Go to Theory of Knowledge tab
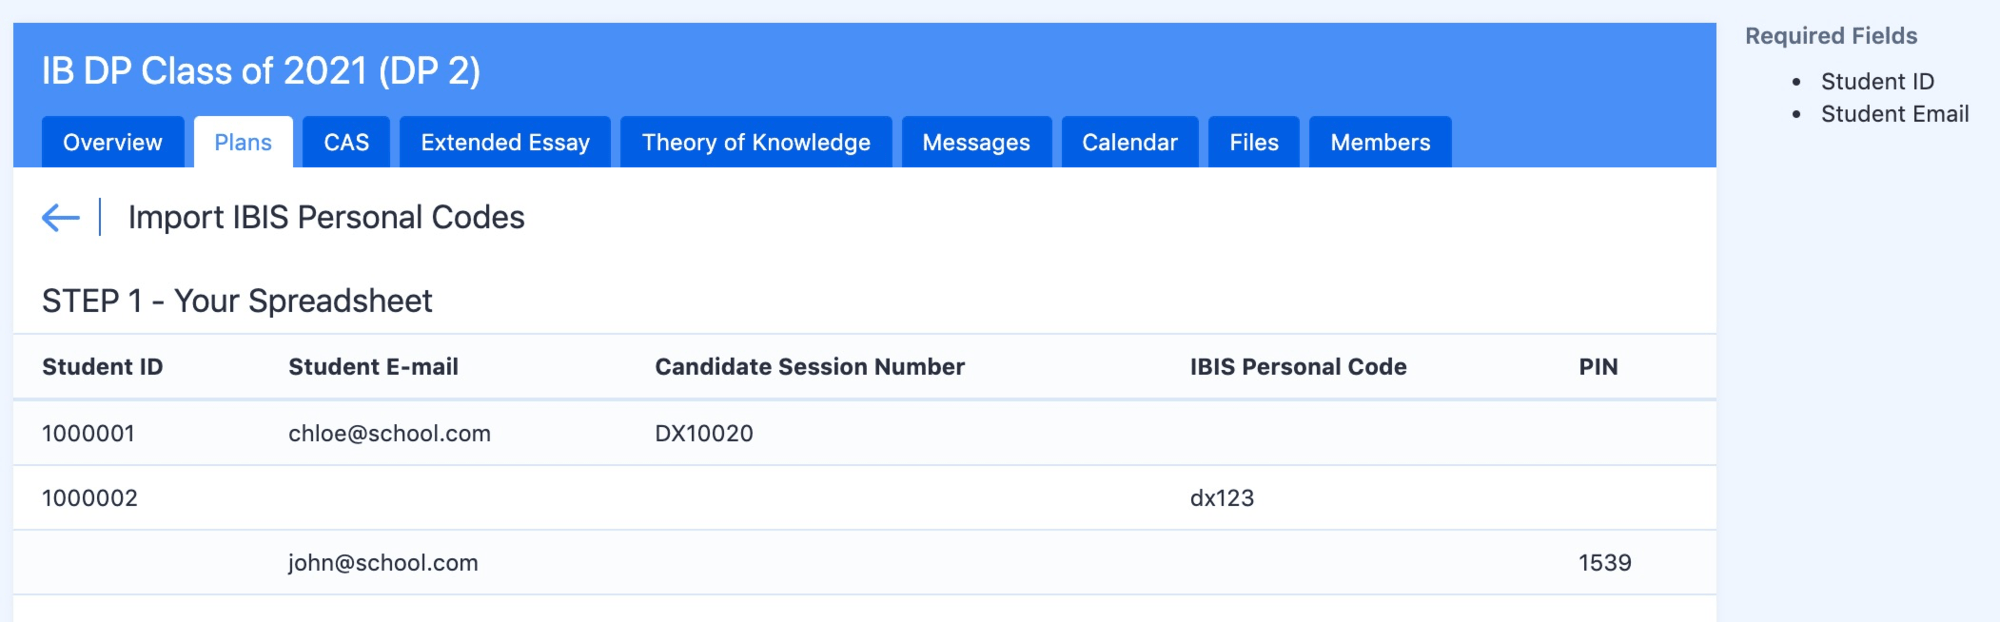The image size is (2000, 622). coord(756,142)
